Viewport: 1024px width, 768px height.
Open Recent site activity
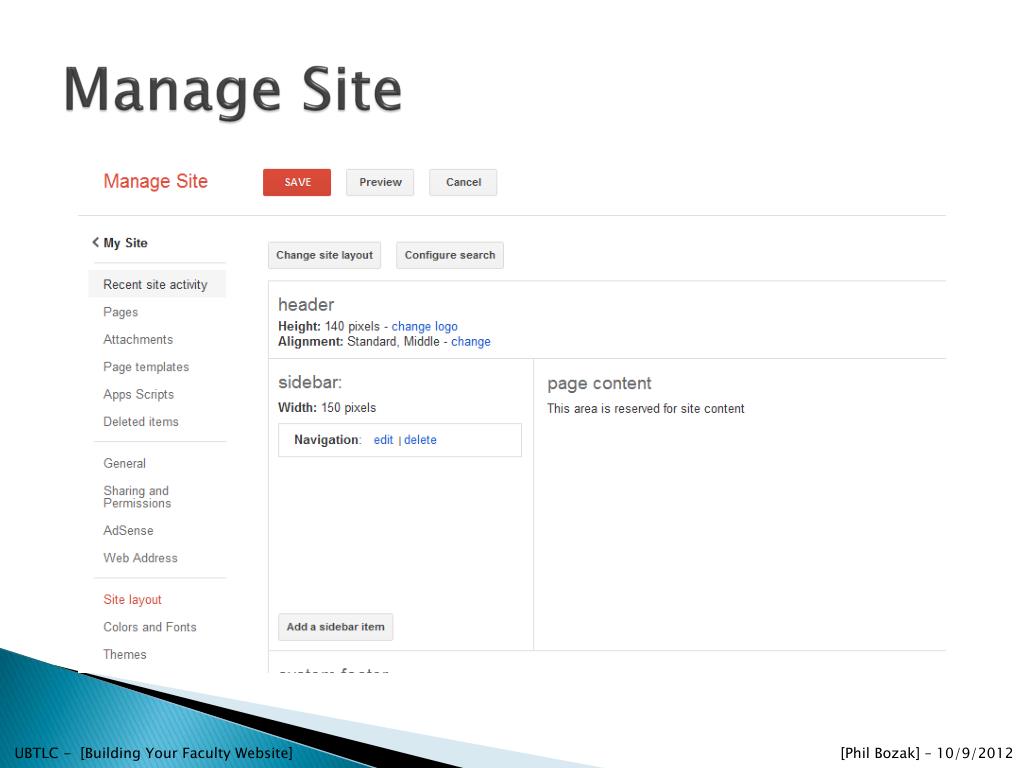click(157, 284)
